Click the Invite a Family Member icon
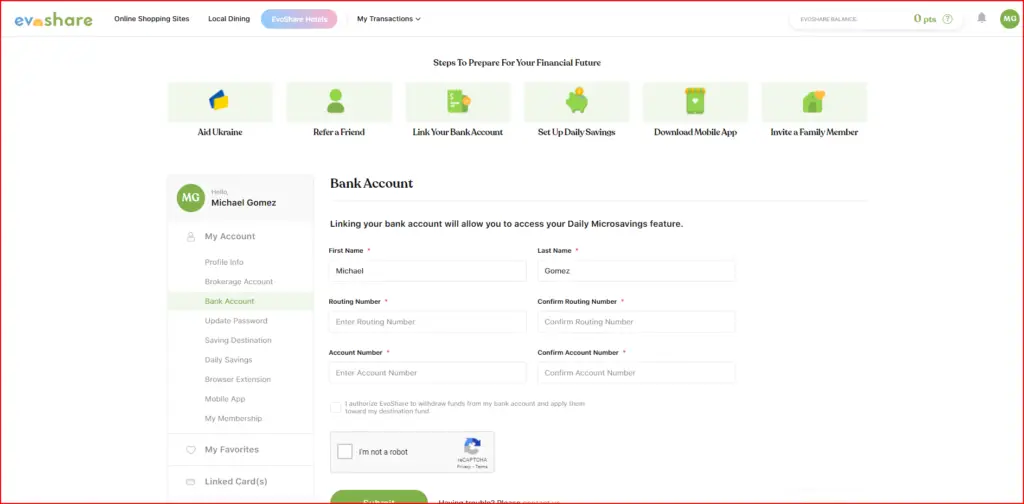The image size is (1024, 504). 814,101
